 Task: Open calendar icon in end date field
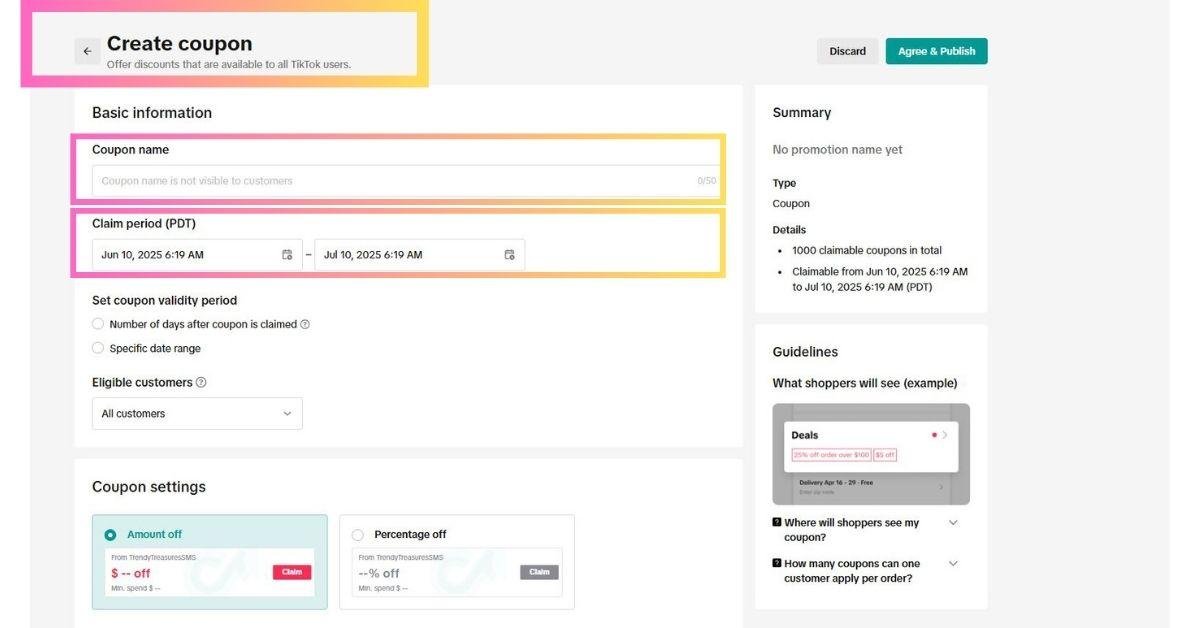tap(509, 255)
